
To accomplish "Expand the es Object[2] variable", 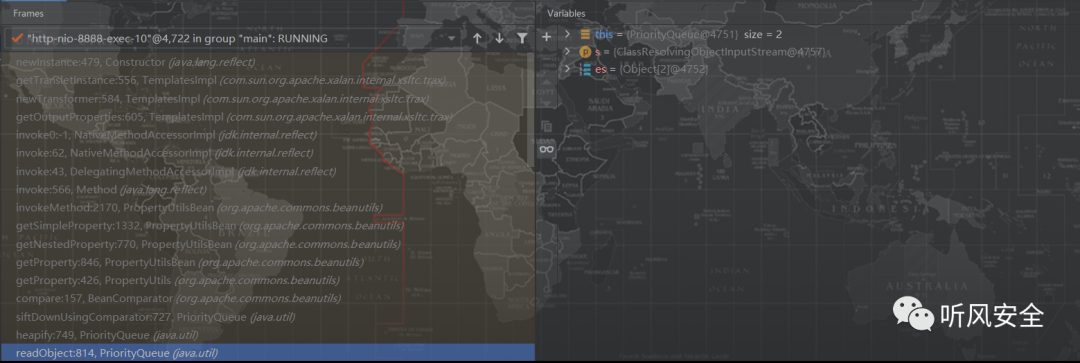I will [x=567, y=70].
